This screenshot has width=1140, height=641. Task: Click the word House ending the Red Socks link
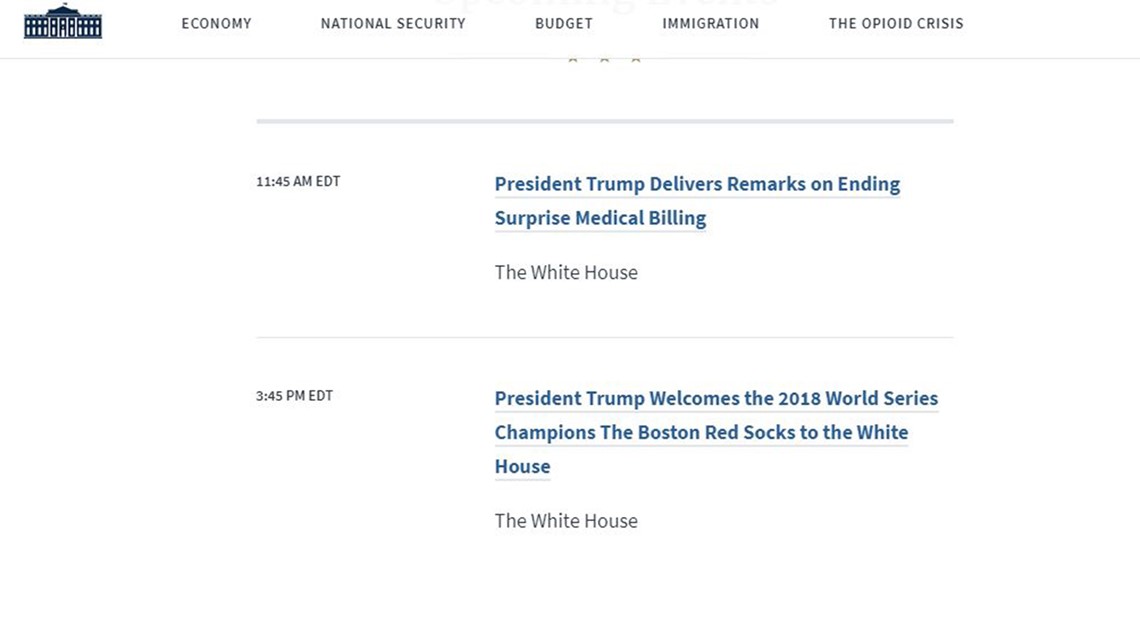coord(523,466)
